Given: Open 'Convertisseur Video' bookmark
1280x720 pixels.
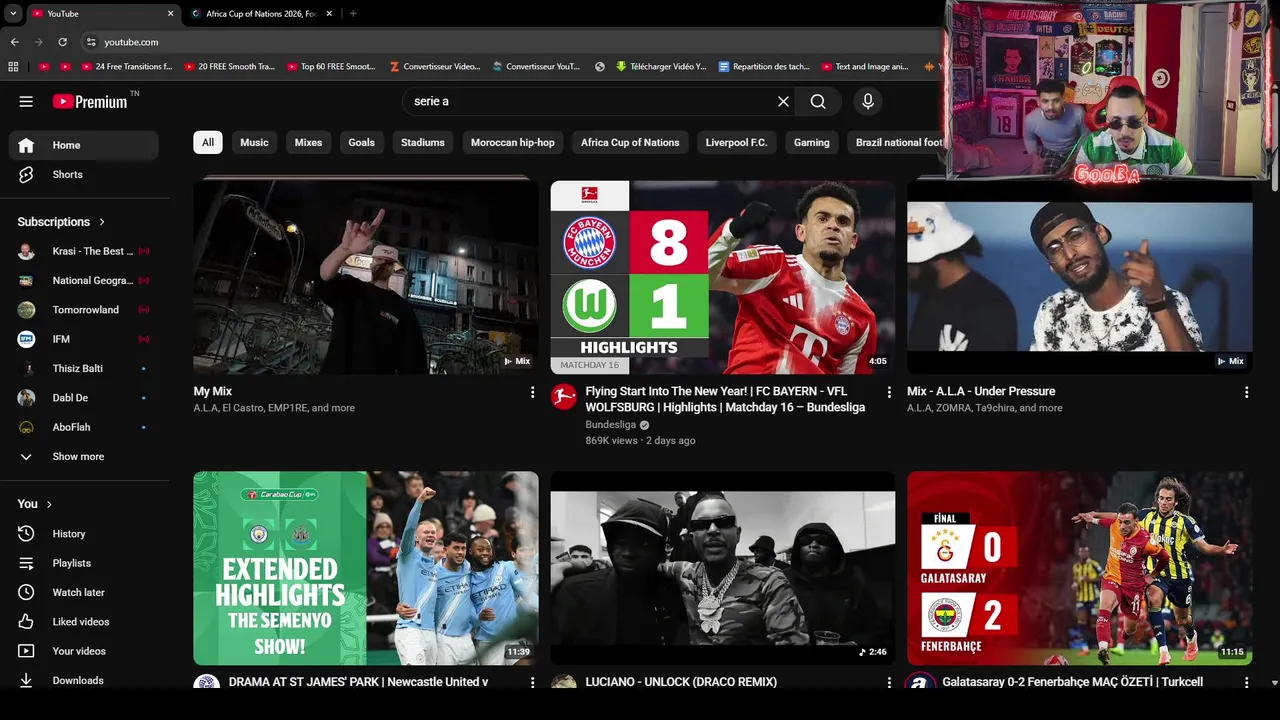Looking at the screenshot, I should click(x=435, y=67).
